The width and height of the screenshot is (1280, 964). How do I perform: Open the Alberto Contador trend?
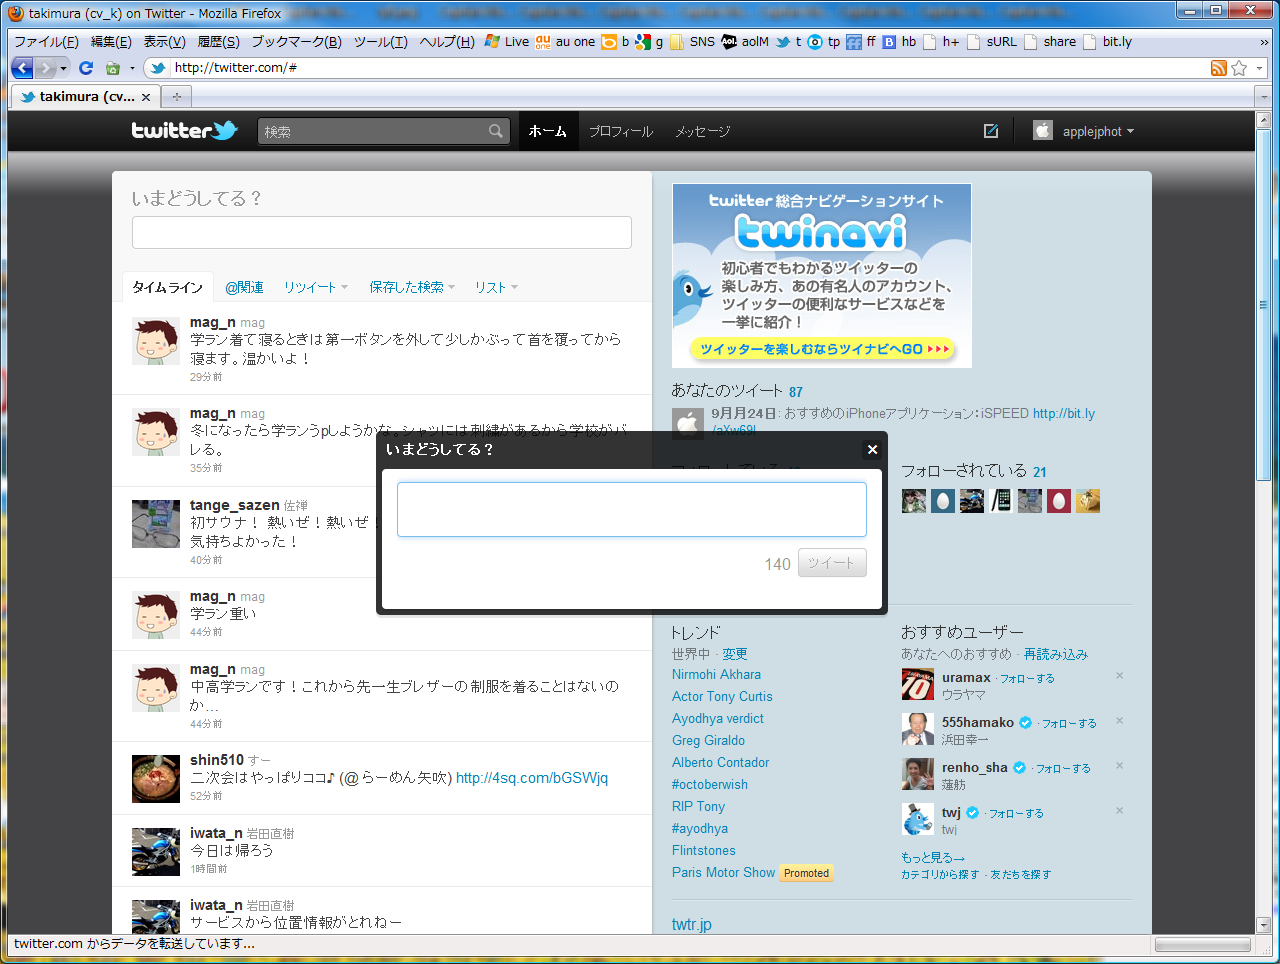coord(720,763)
